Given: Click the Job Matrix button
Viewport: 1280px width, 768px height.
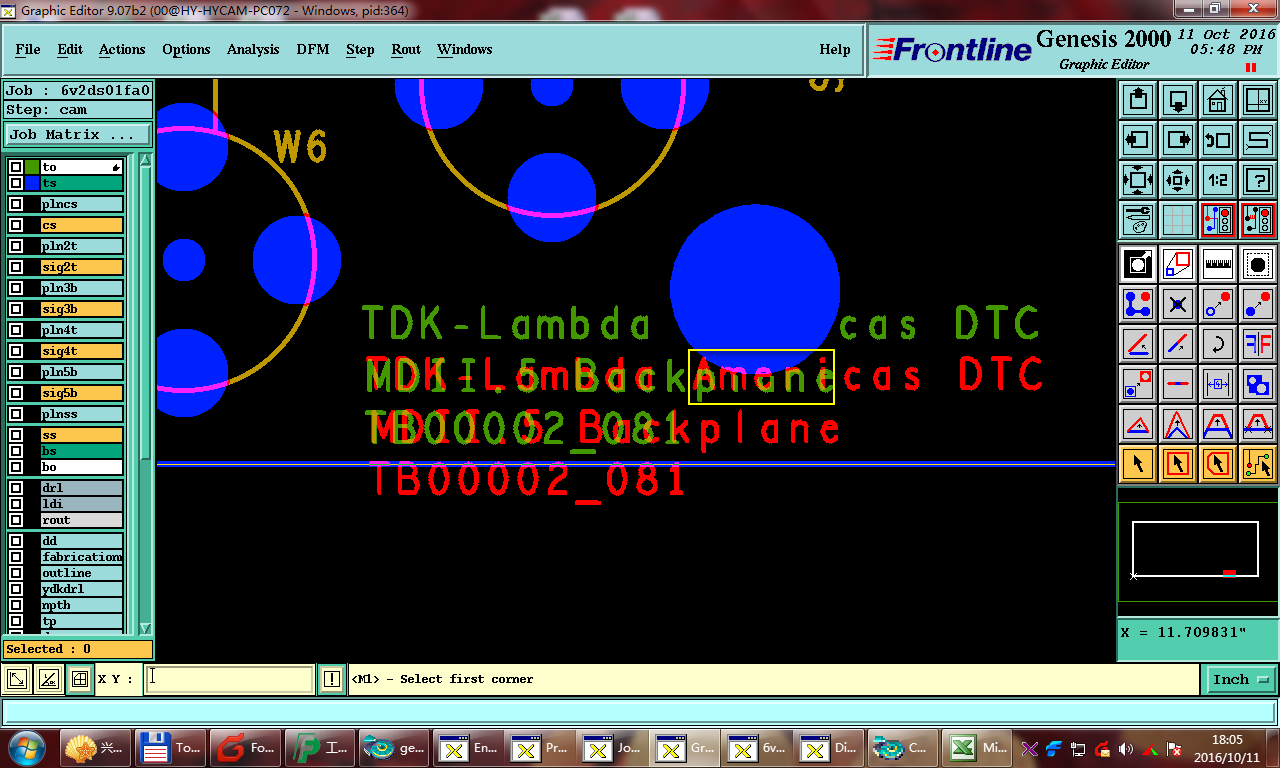Looking at the screenshot, I should click(x=78, y=134).
